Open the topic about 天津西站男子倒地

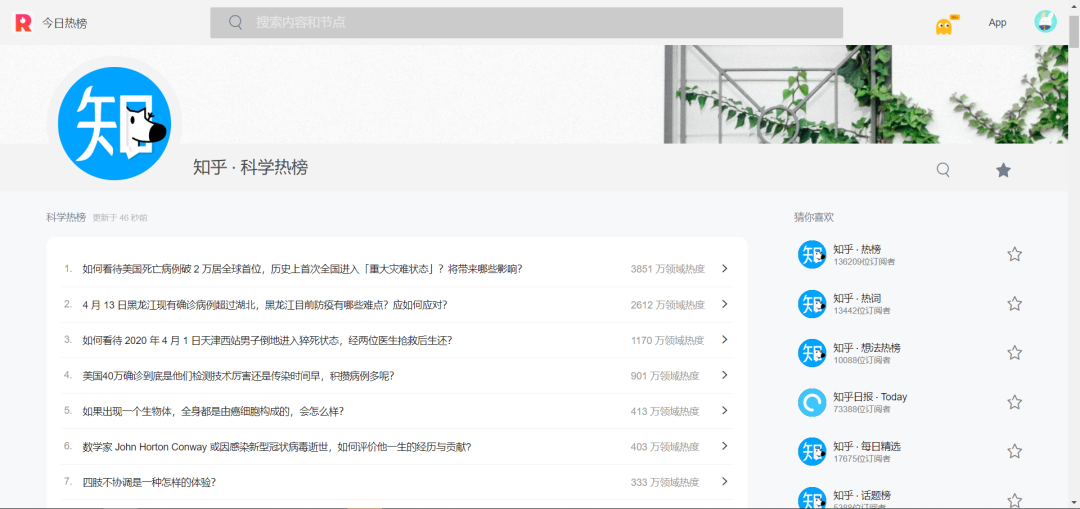[267, 340]
